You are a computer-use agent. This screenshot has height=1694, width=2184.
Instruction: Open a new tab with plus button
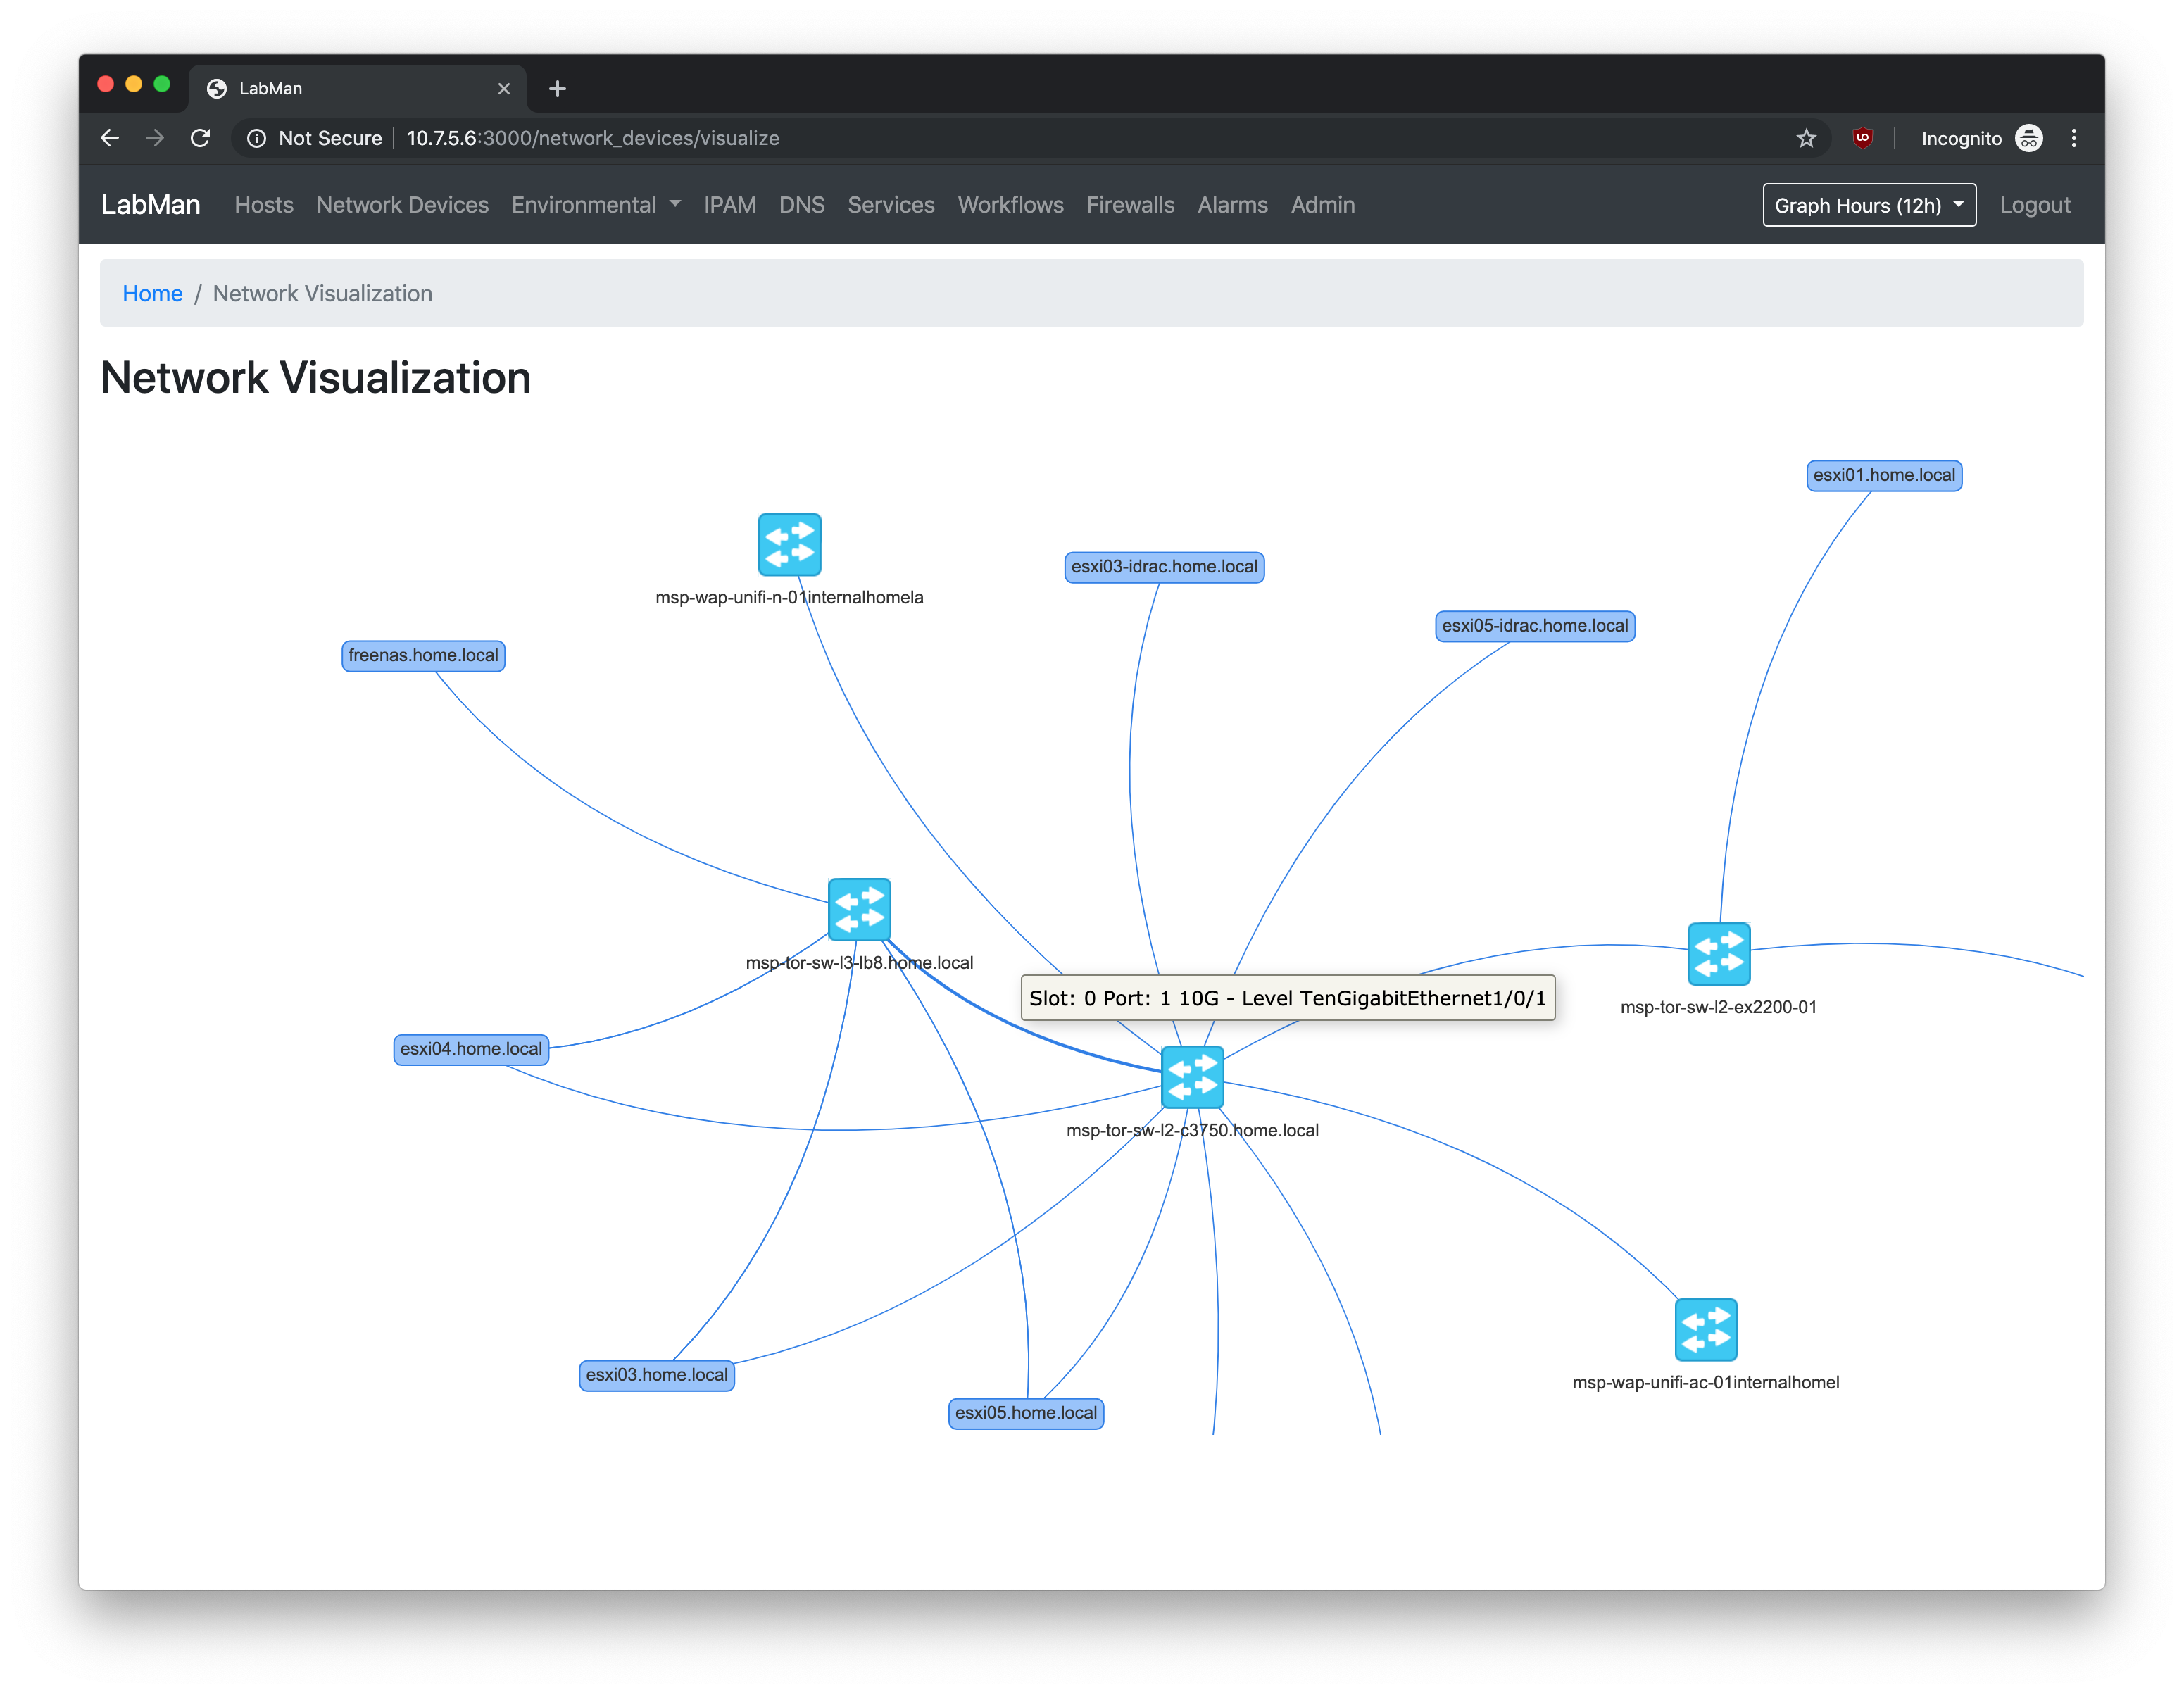tap(557, 89)
